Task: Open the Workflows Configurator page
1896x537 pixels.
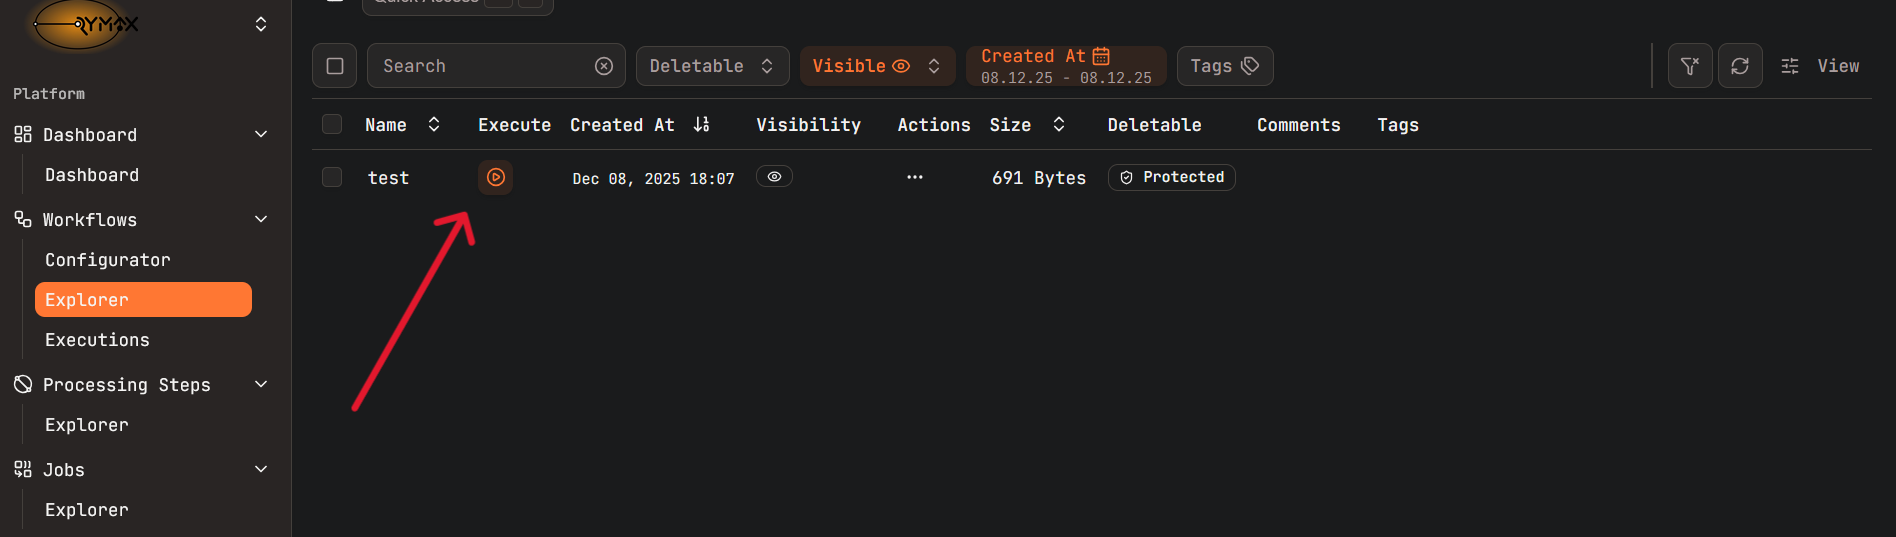Action: (x=143, y=260)
